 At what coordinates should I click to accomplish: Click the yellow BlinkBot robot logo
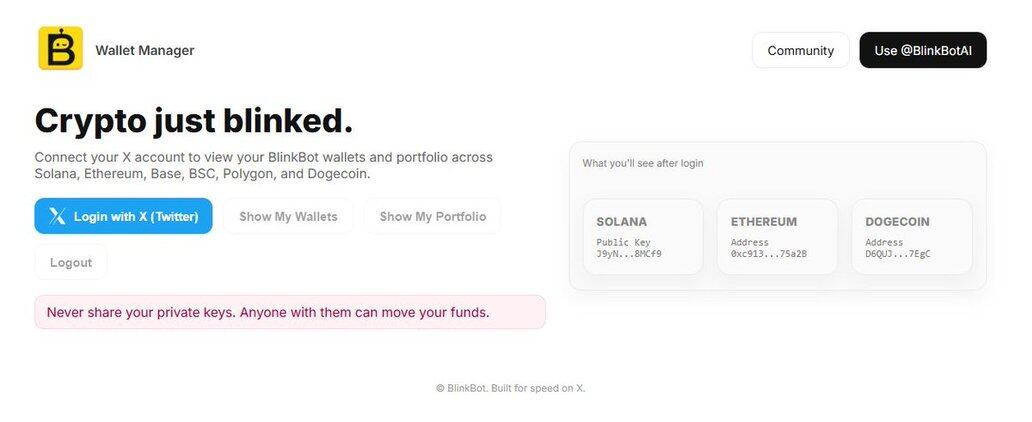coord(60,49)
